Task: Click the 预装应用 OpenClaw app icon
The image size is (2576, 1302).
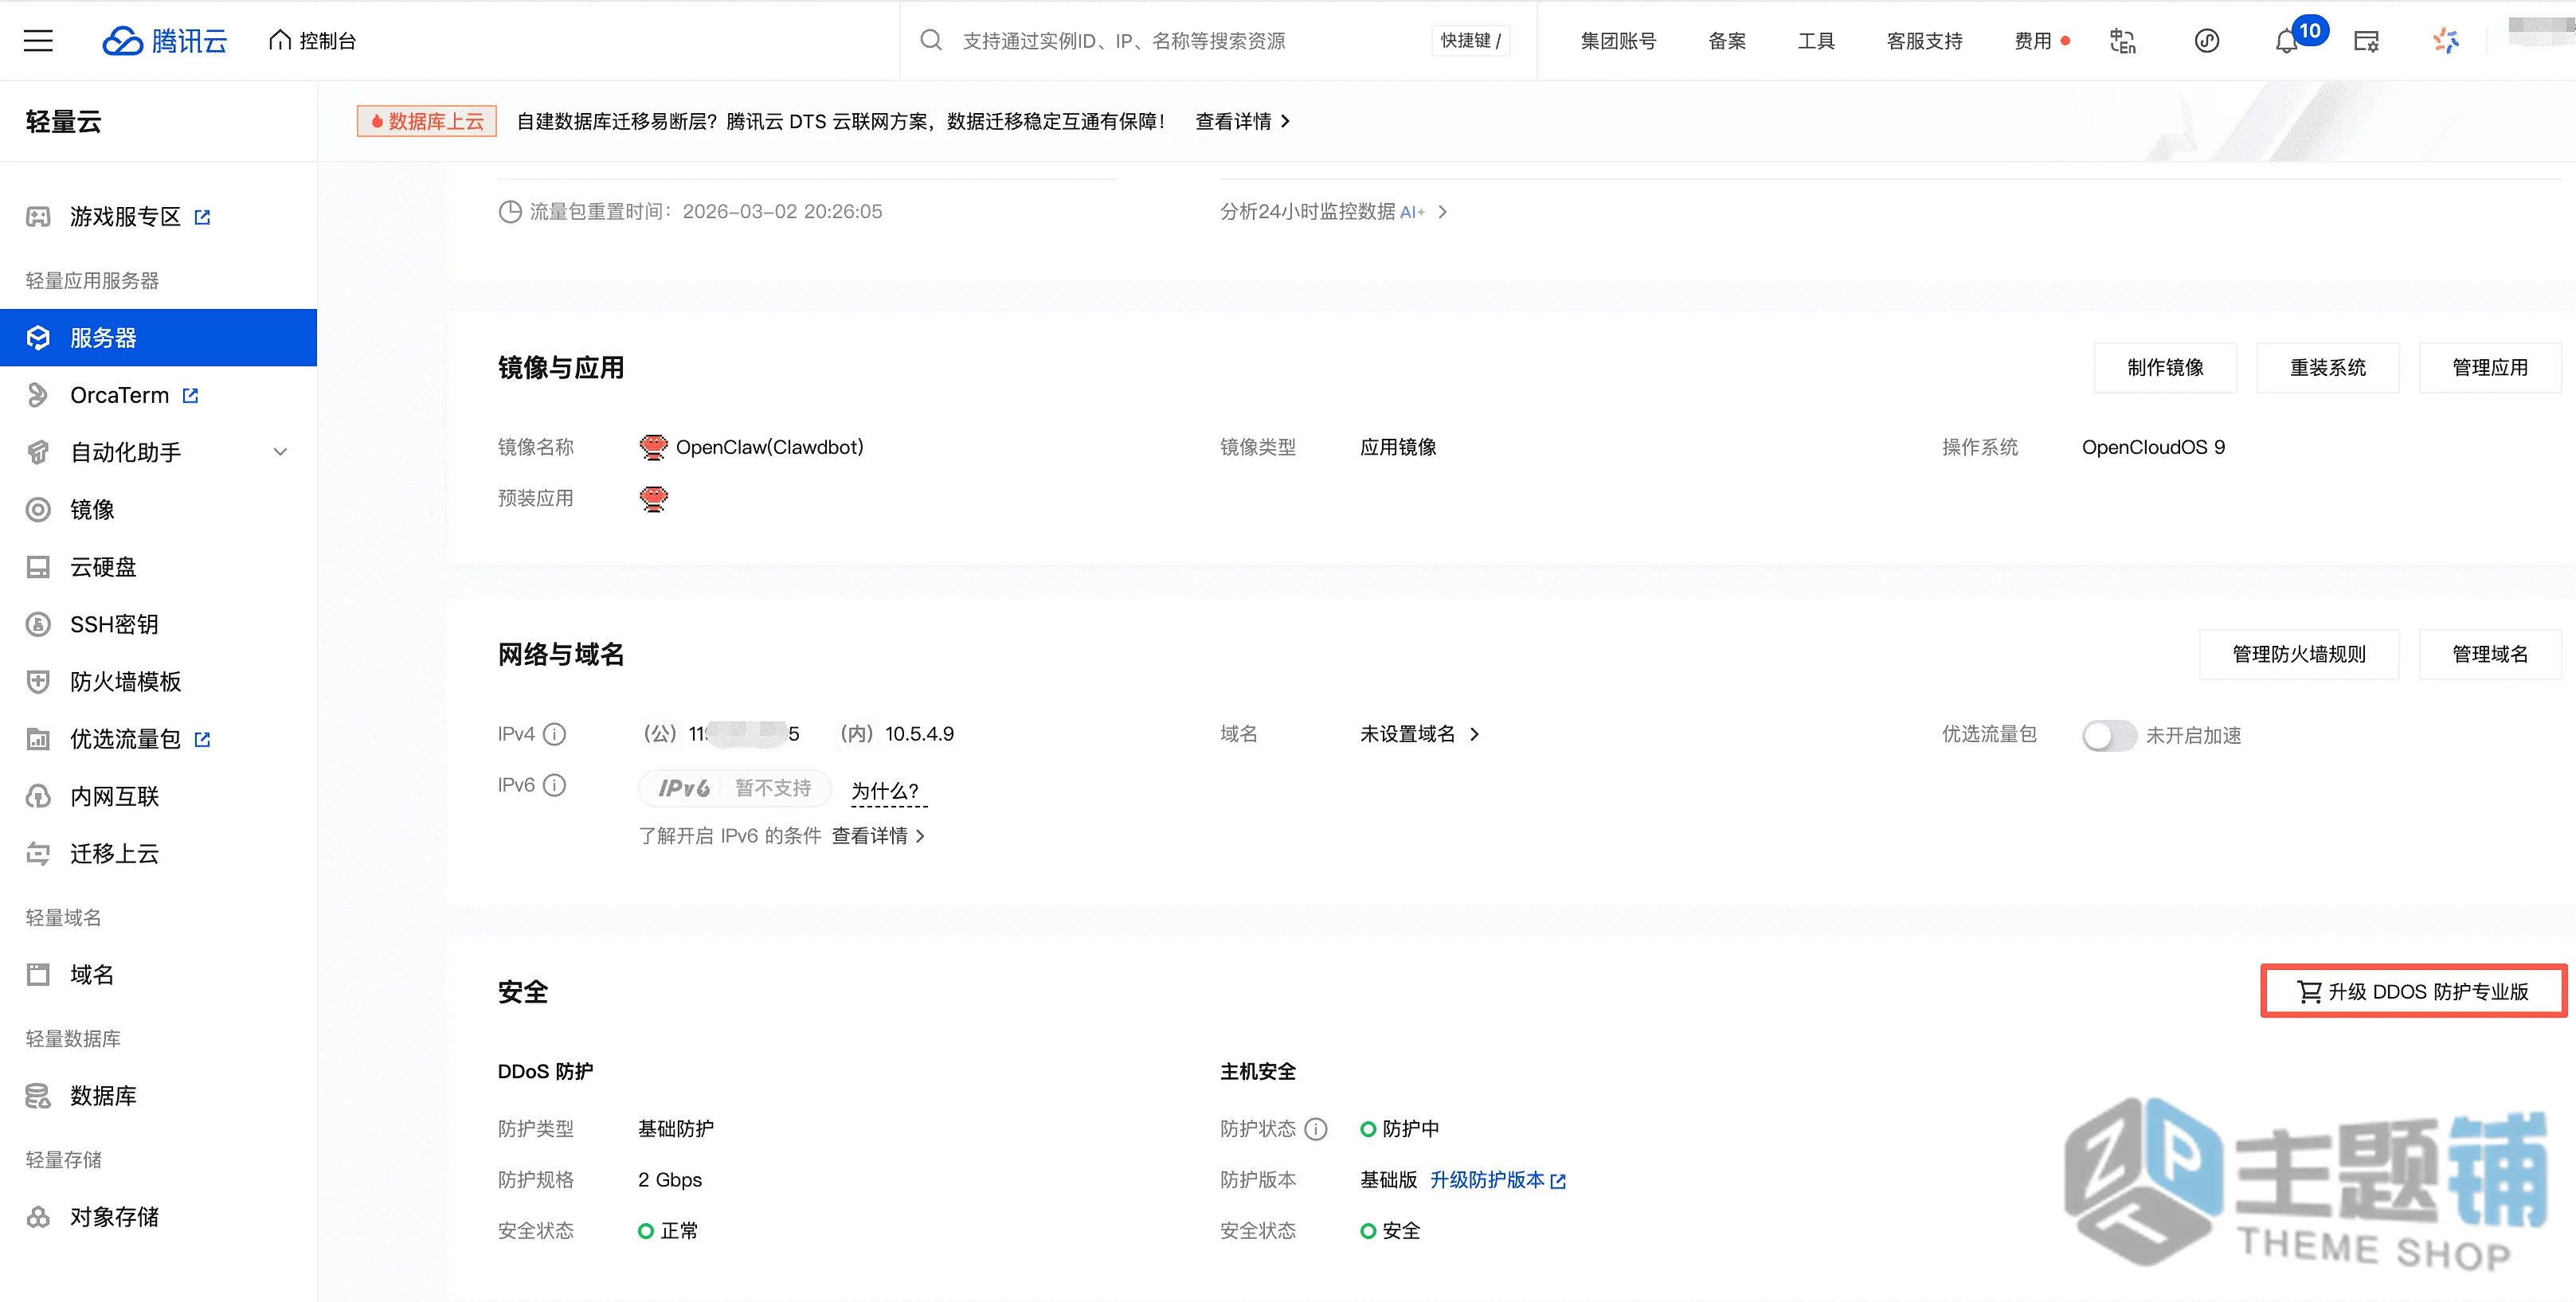Action: click(x=653, y=498)
